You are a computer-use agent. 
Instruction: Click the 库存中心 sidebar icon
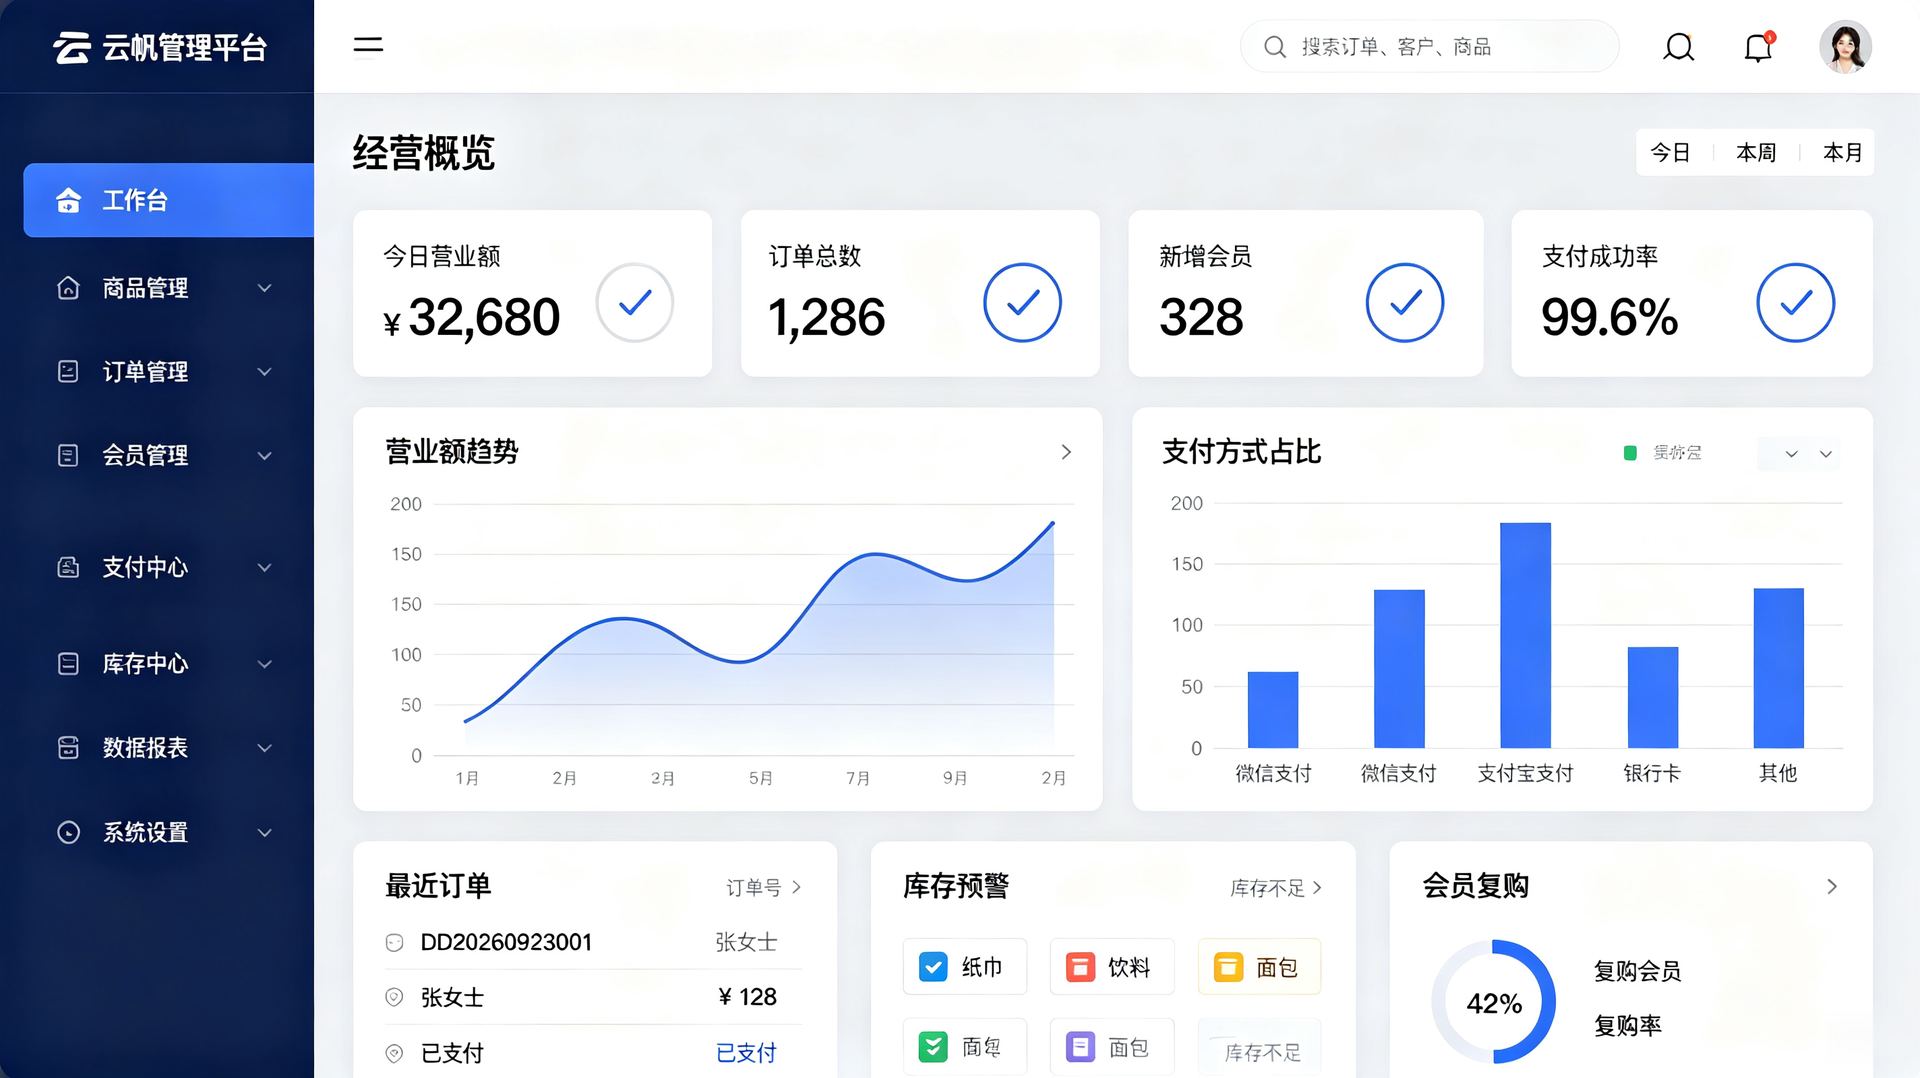click(x=68, y=664)
